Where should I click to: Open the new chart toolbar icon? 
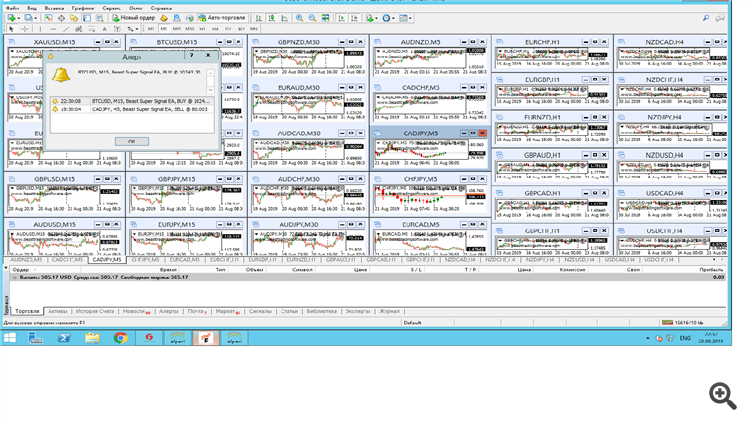[11, 18]
